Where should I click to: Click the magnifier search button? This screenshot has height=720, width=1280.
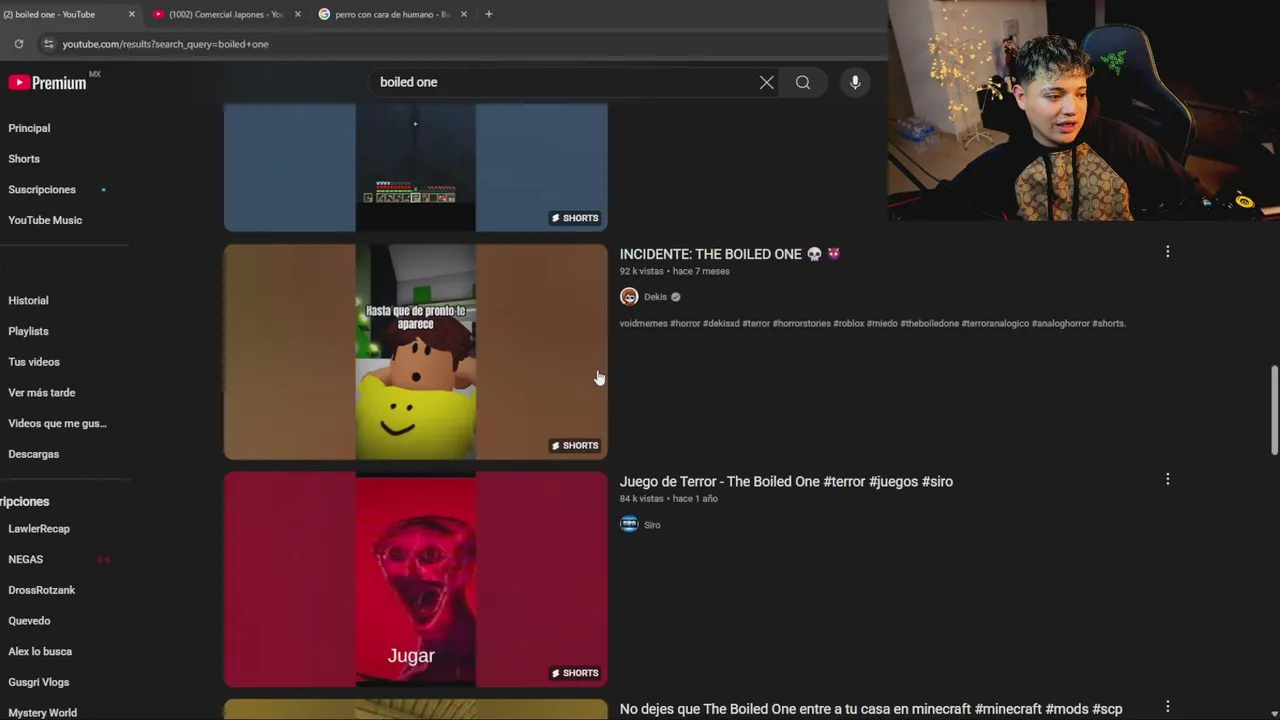[x=803, y=82]
